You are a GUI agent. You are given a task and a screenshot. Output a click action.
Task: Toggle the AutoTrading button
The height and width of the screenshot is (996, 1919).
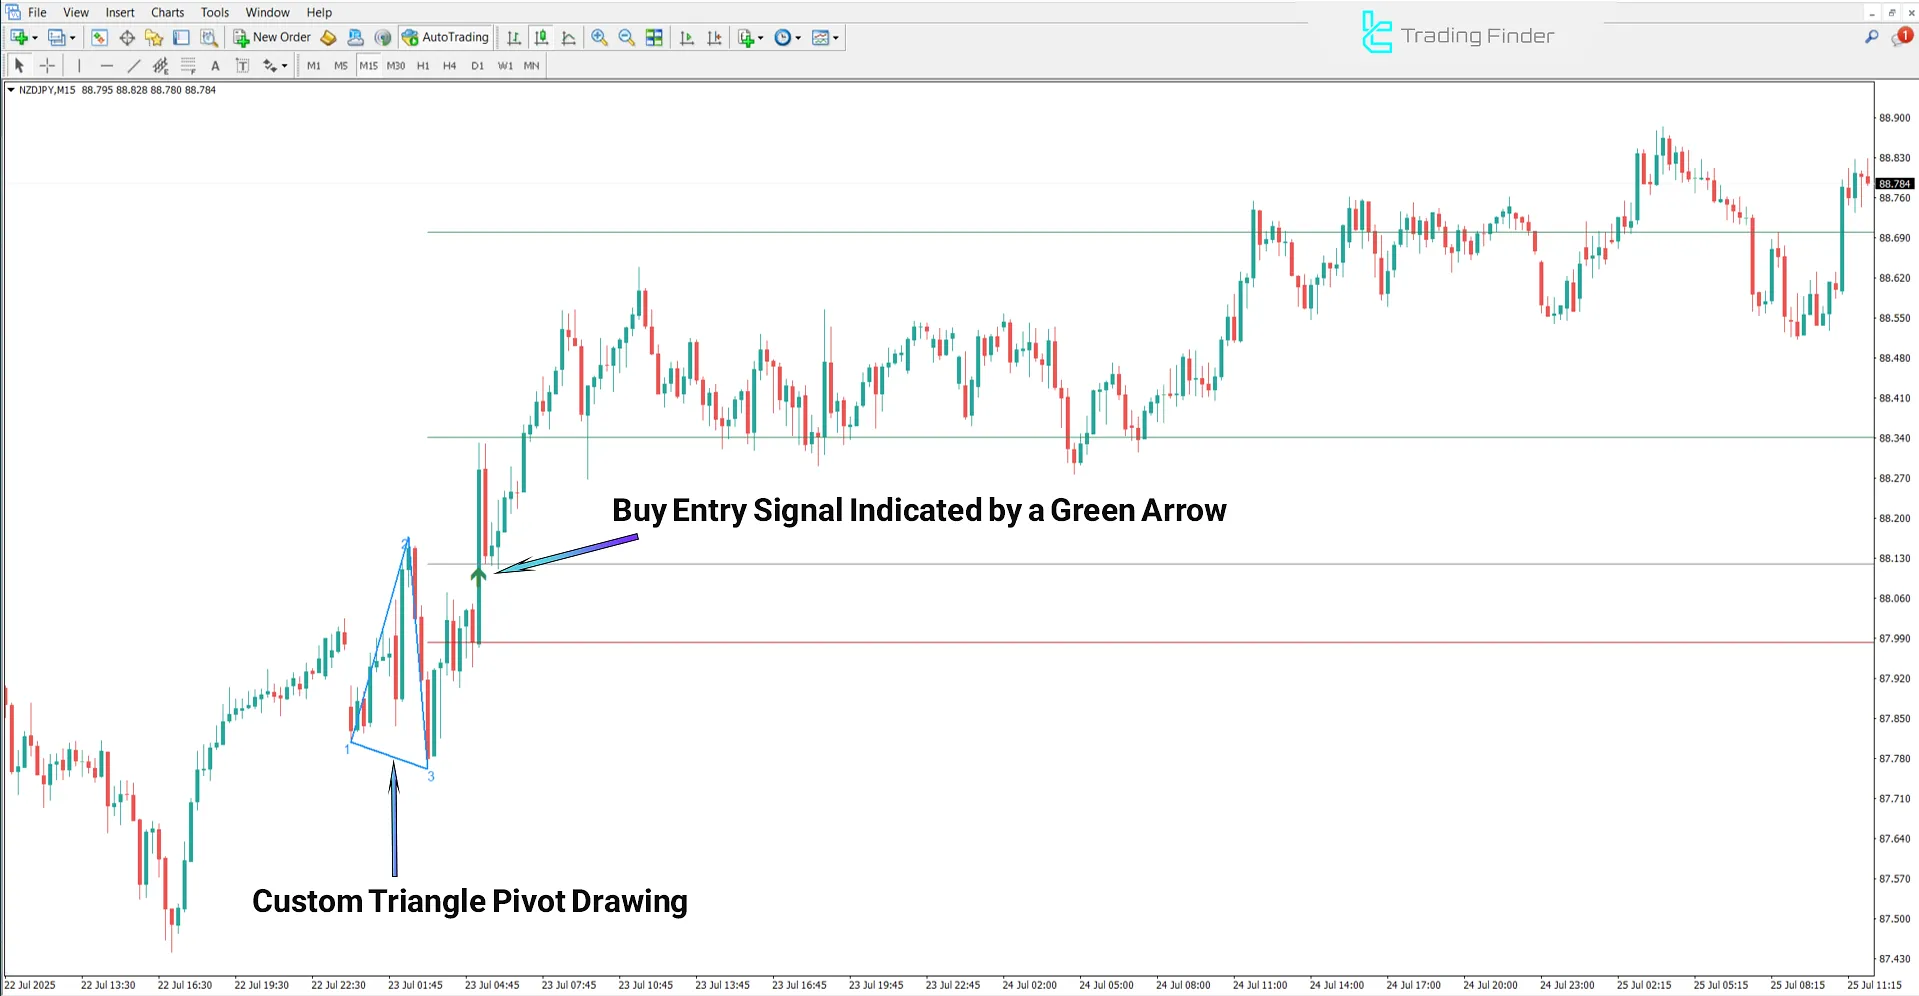(445, 37)
